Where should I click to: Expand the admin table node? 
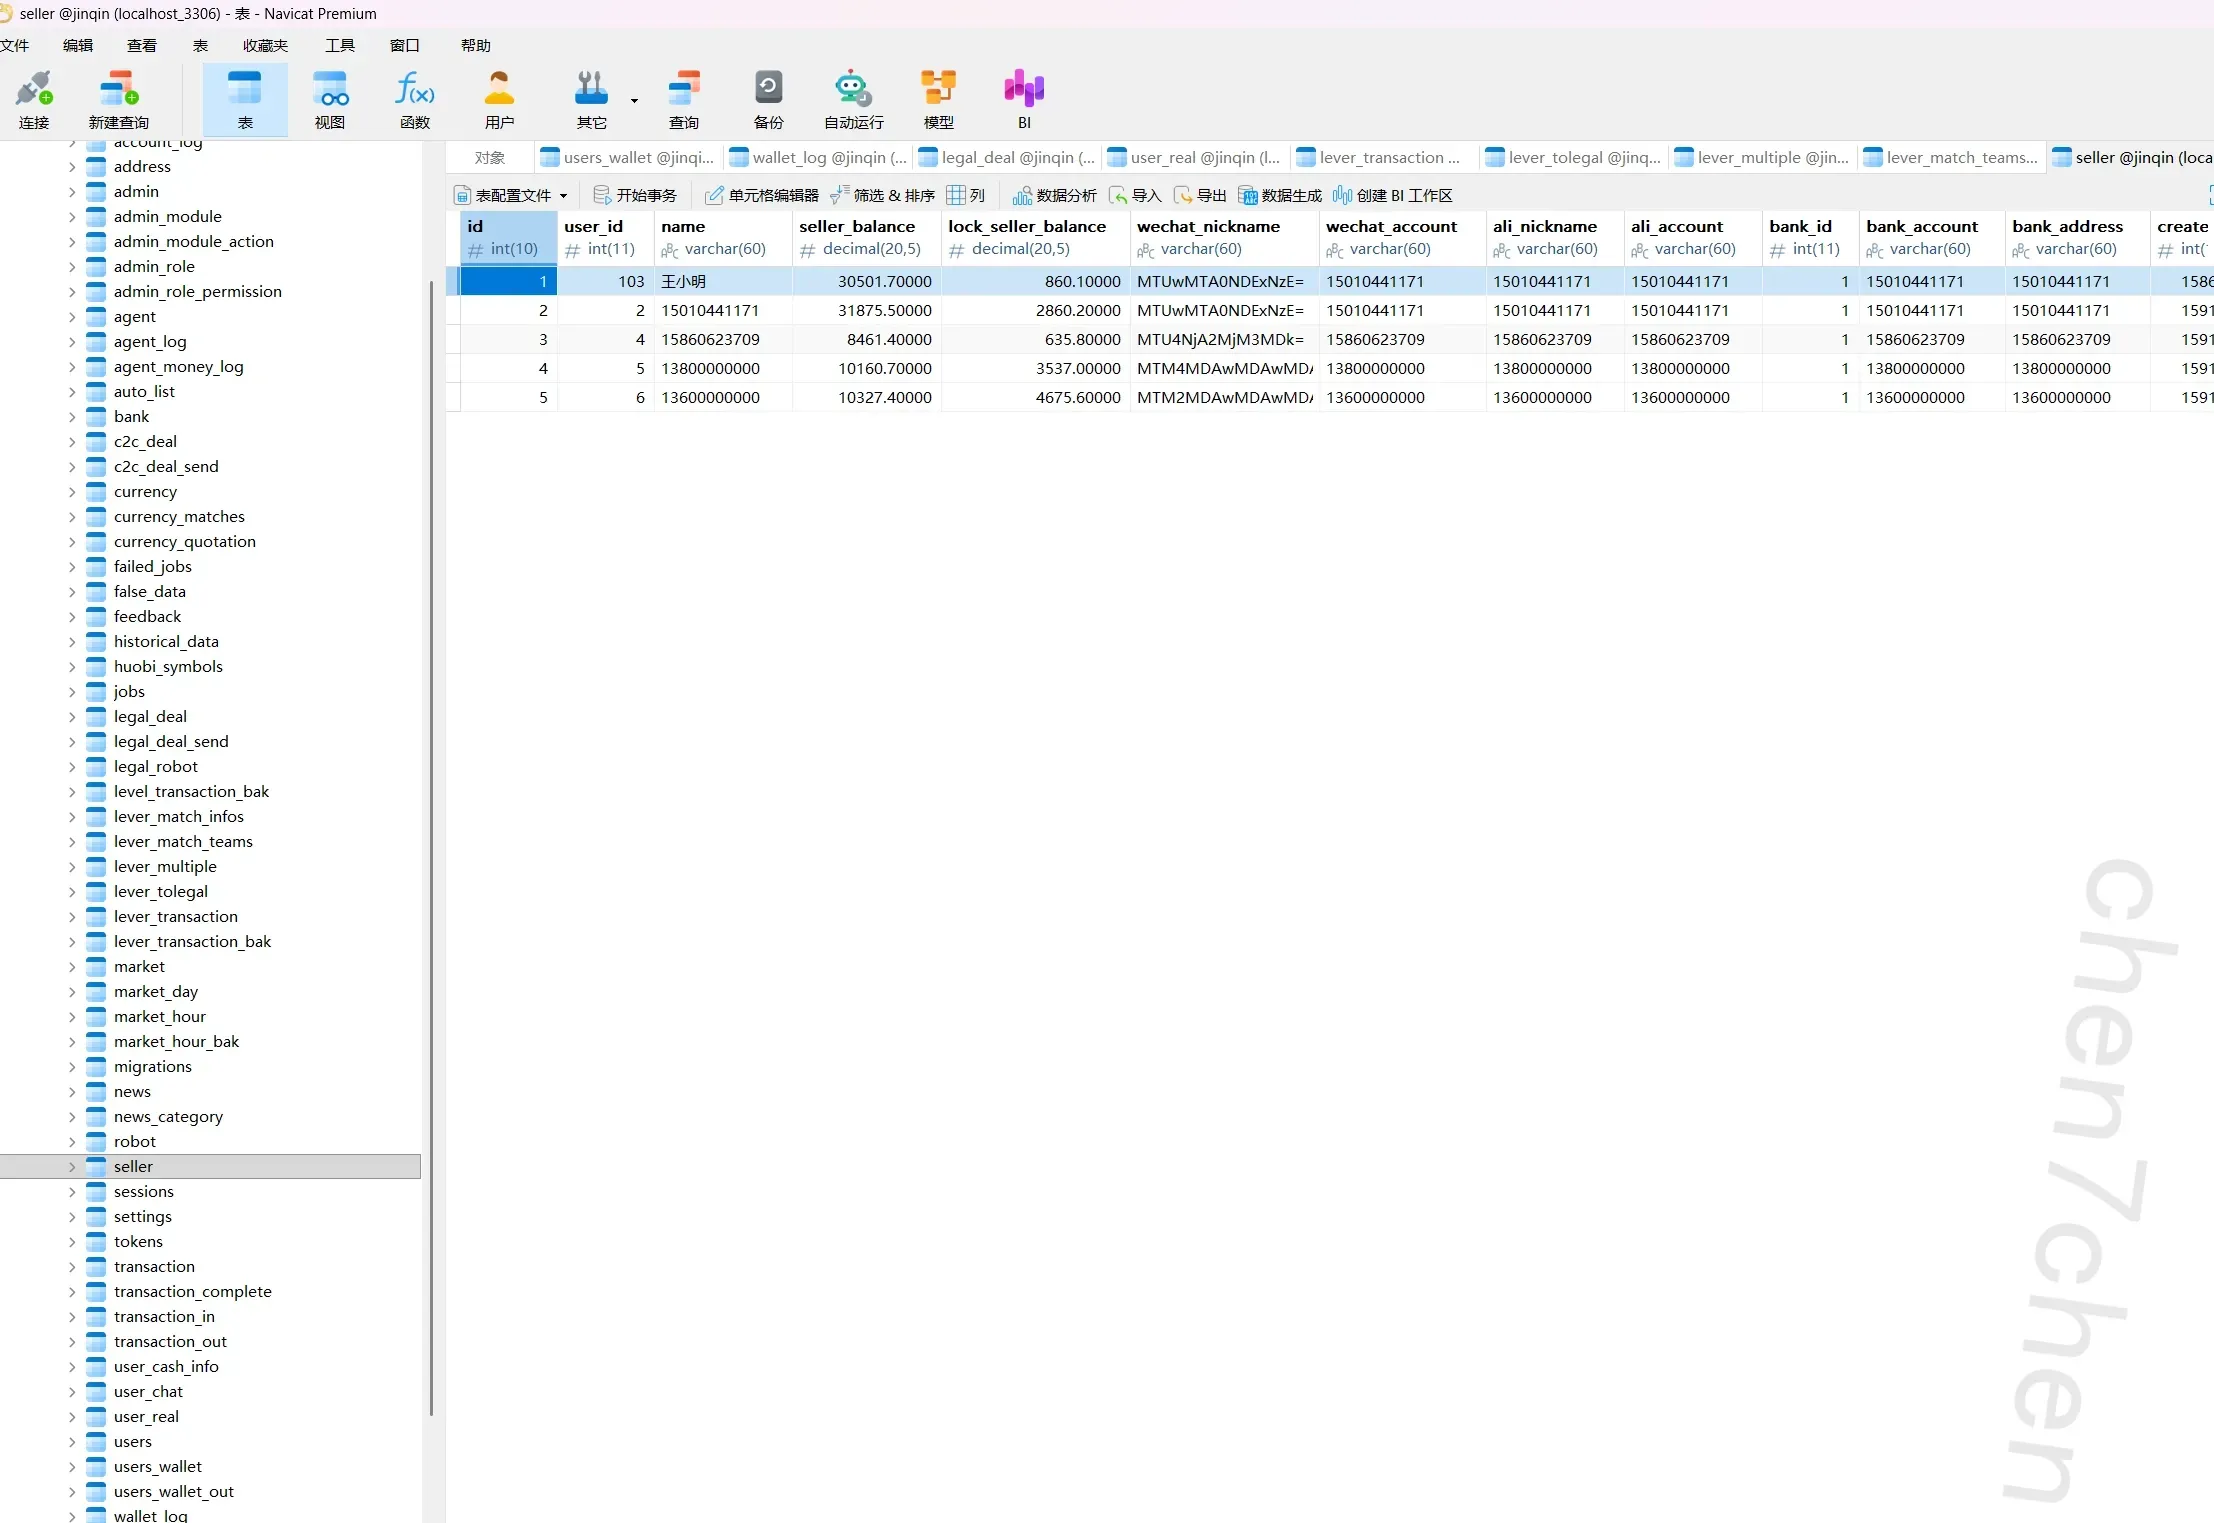point(72,191)
